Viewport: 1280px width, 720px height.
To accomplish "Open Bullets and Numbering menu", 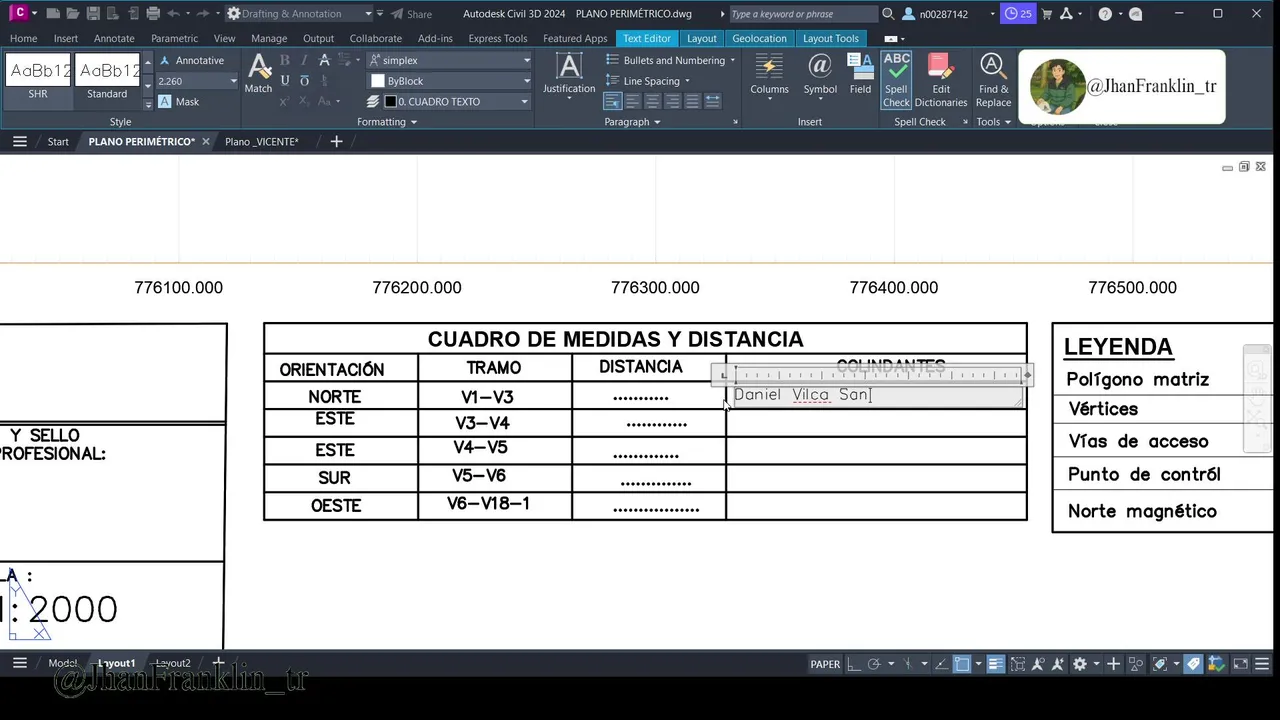I will 671,60.
